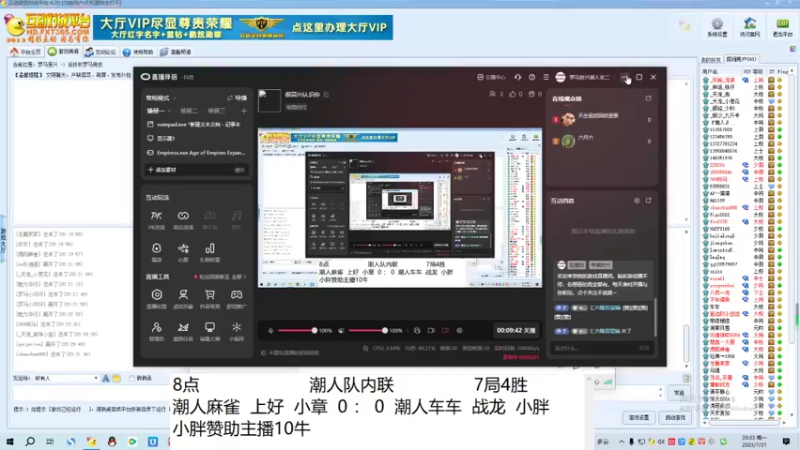Open 直播设置 live settings

pos(157,298)
